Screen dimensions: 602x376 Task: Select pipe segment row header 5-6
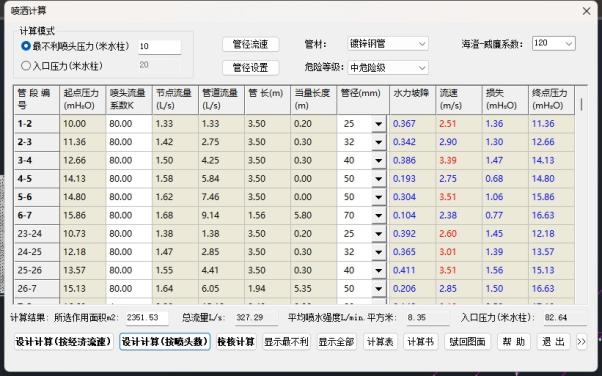tap(36, 197)
